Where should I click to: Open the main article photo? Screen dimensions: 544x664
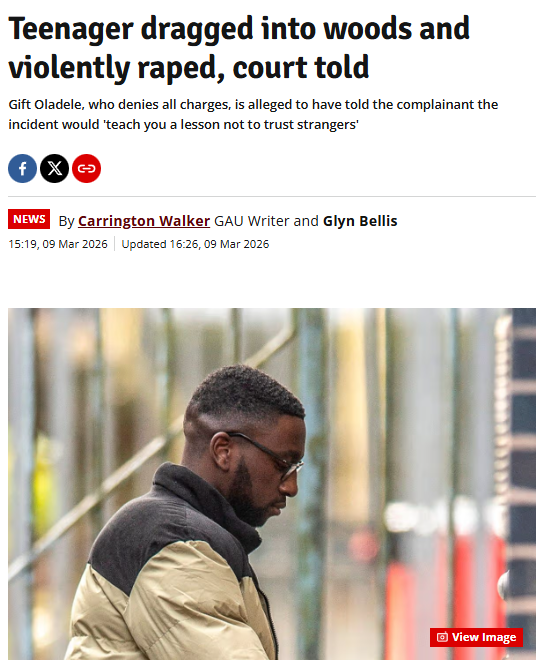click(272, 484)
